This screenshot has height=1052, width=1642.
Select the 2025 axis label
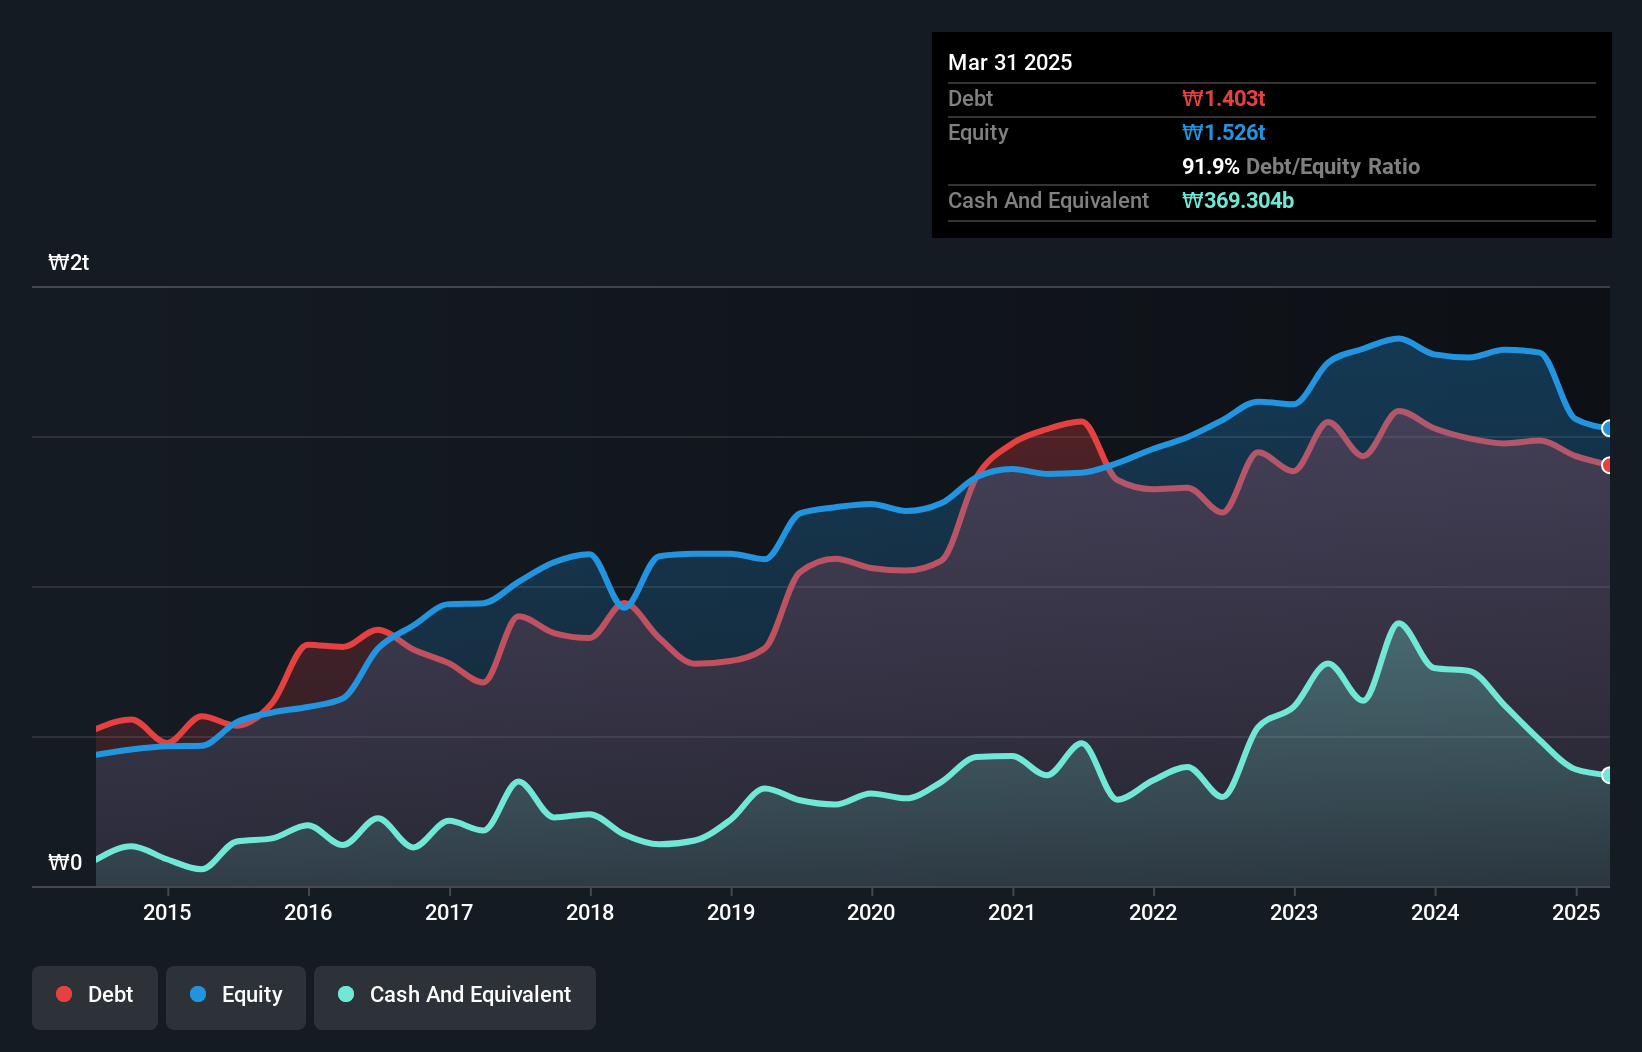click(x=1577, y=912)
